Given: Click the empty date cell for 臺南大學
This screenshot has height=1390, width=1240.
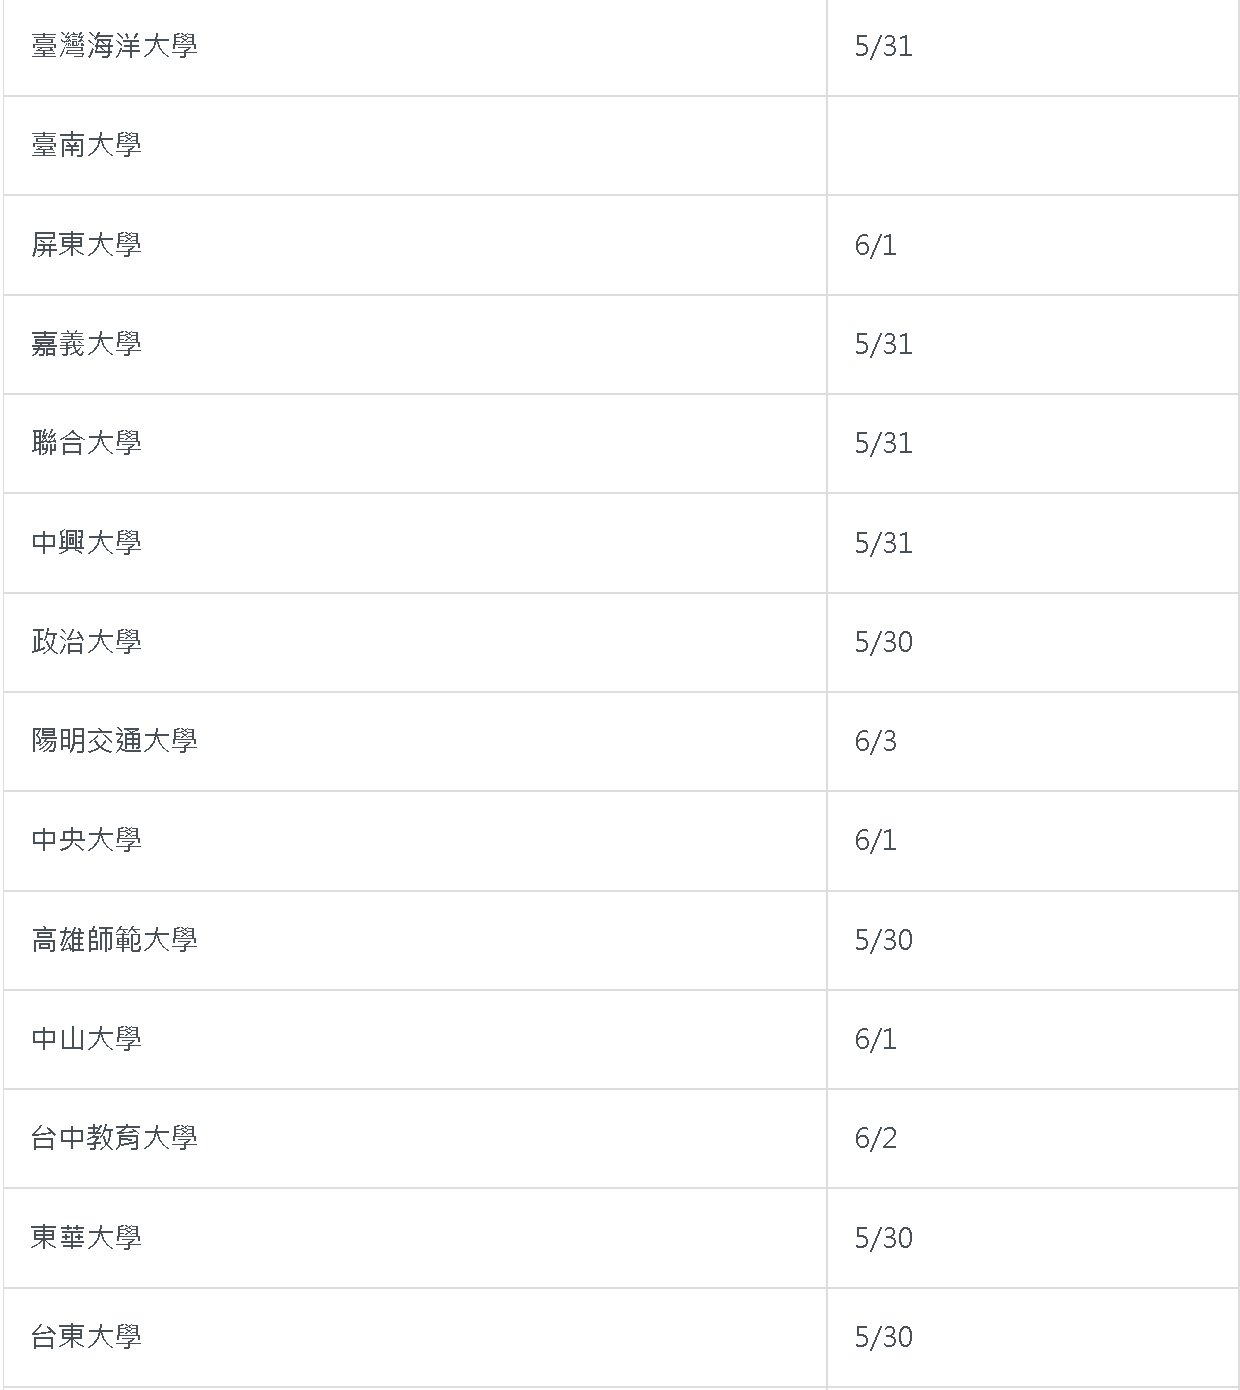Looking at the screenshot, I should pos(1032,145).
